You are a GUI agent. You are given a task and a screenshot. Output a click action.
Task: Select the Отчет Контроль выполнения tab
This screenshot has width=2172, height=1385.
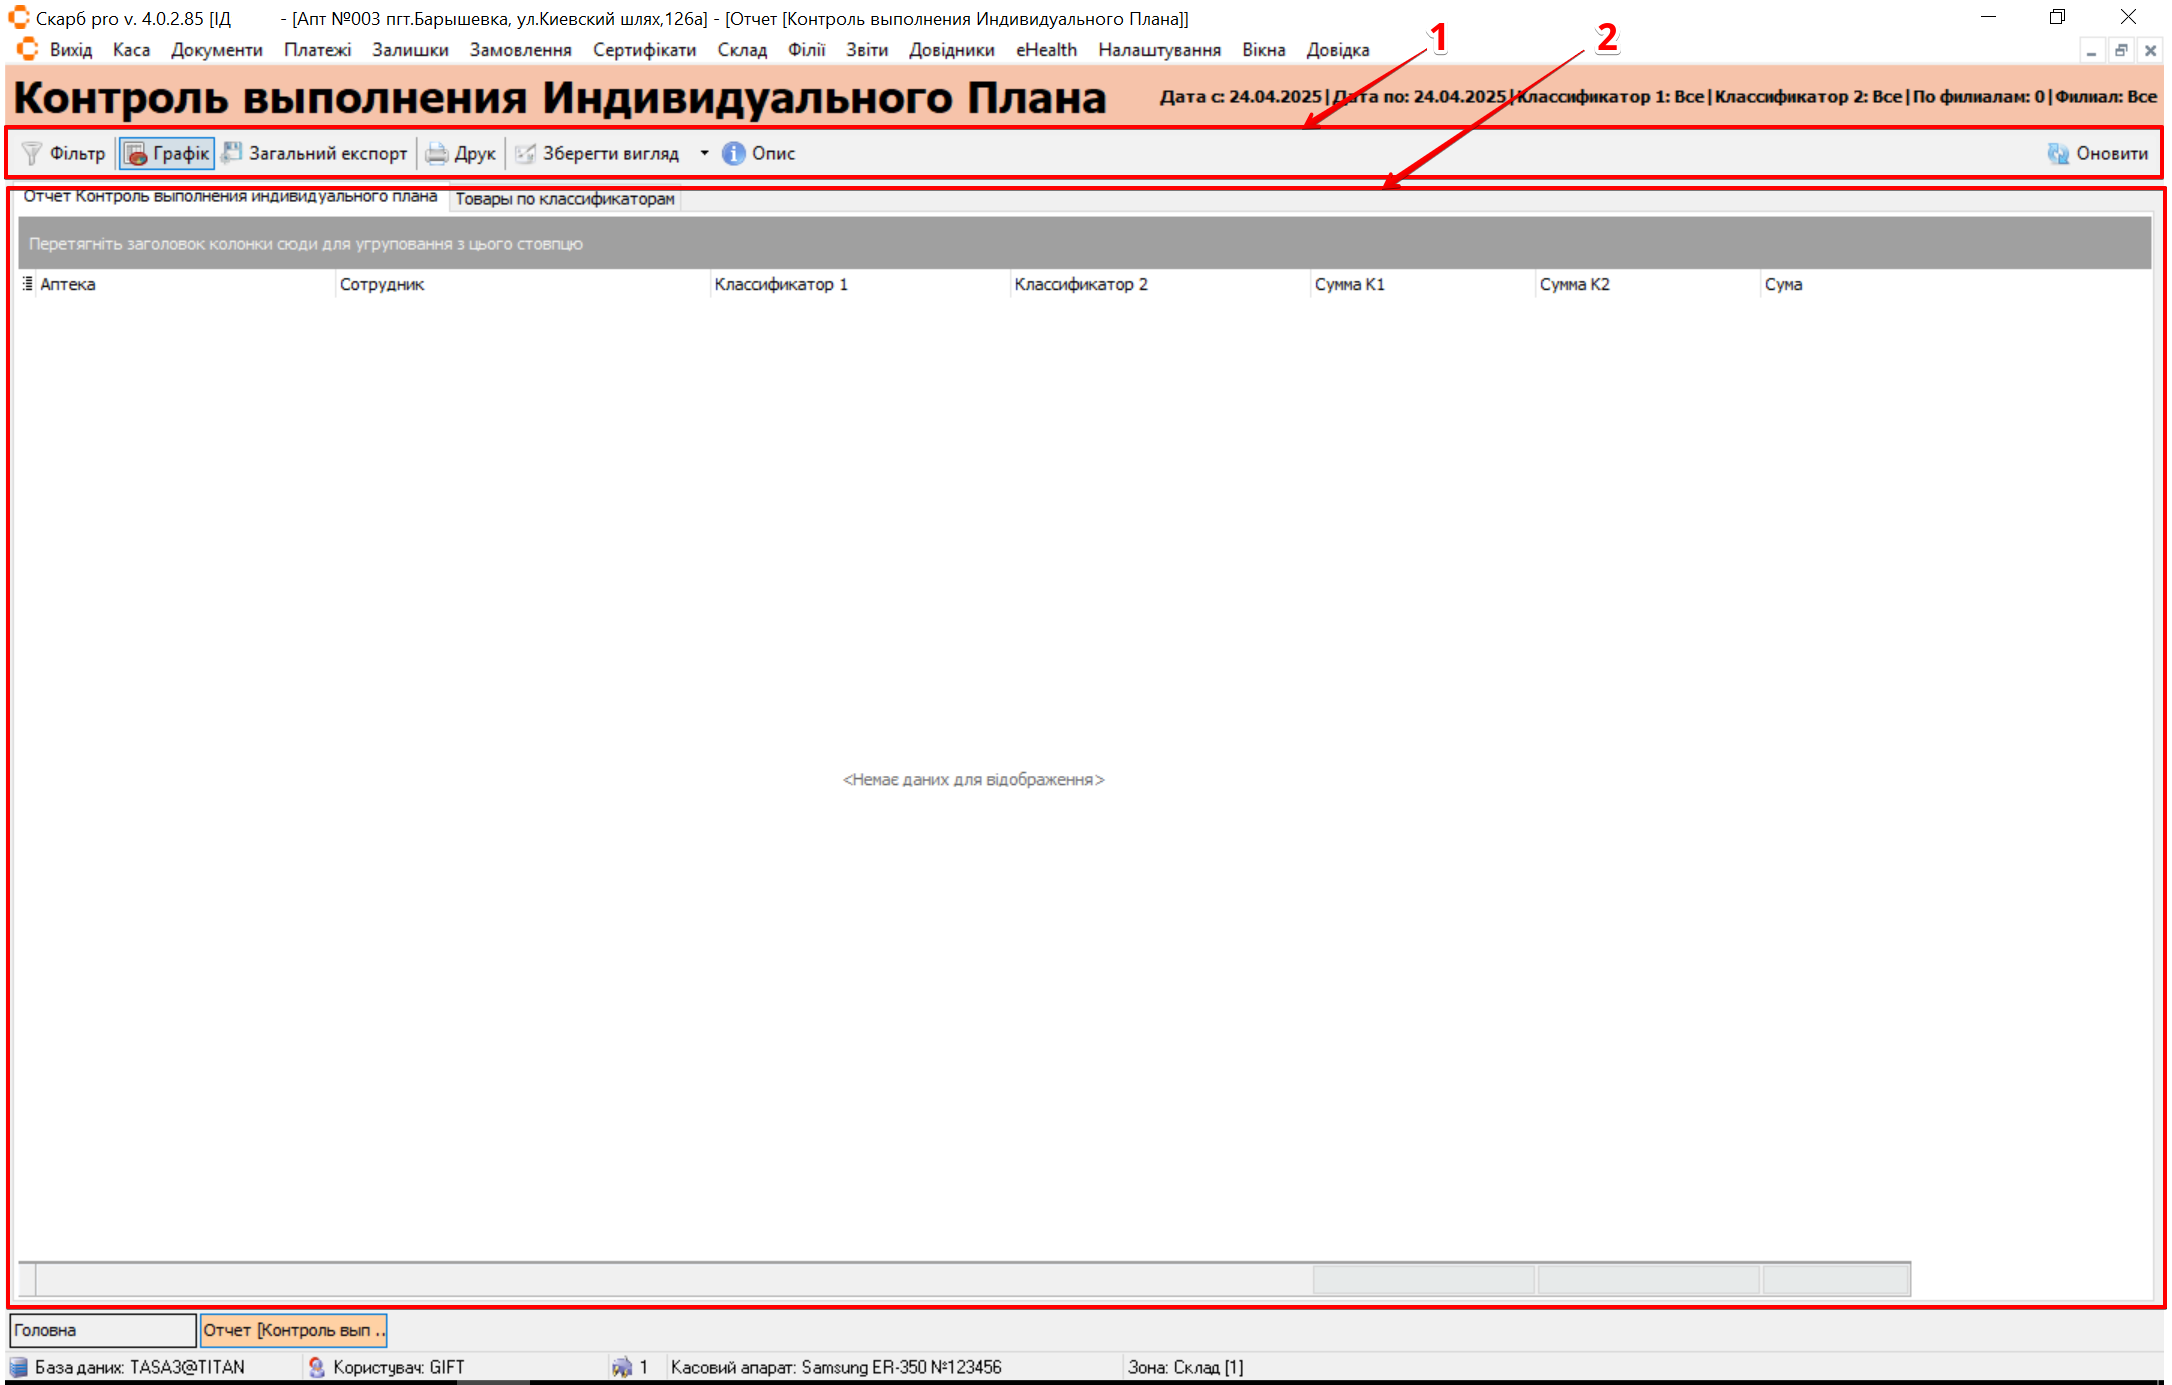(230, 197)
